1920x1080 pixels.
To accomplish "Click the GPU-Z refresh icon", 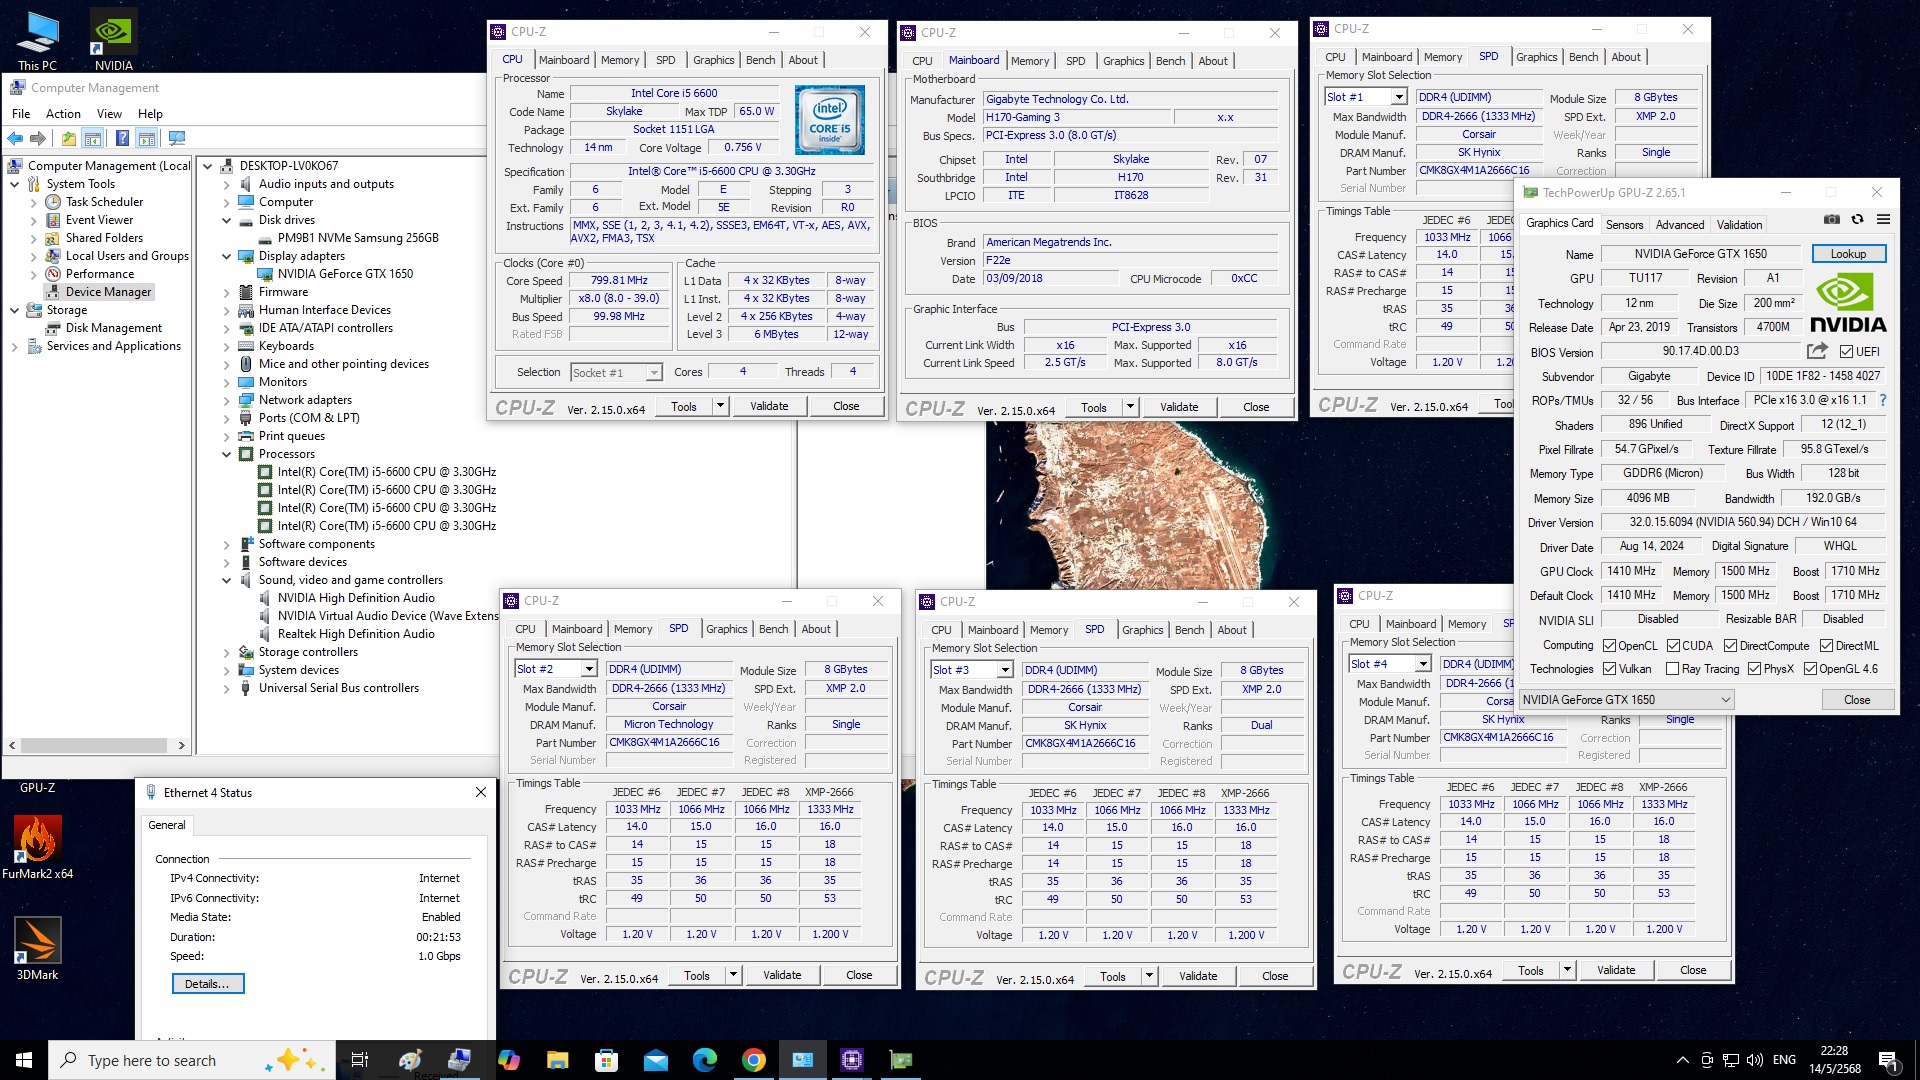I will 1857,219.
